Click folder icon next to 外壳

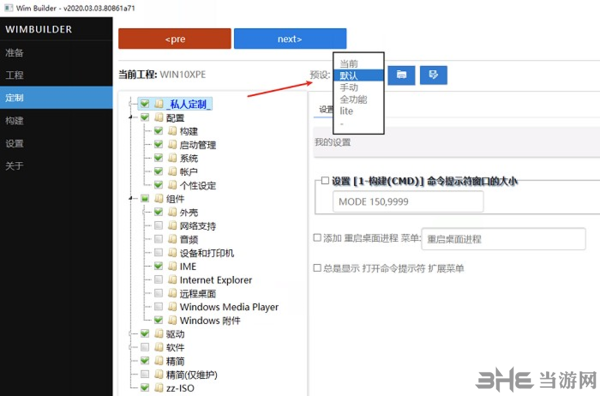pyautogui.click(x=173, y=212)
